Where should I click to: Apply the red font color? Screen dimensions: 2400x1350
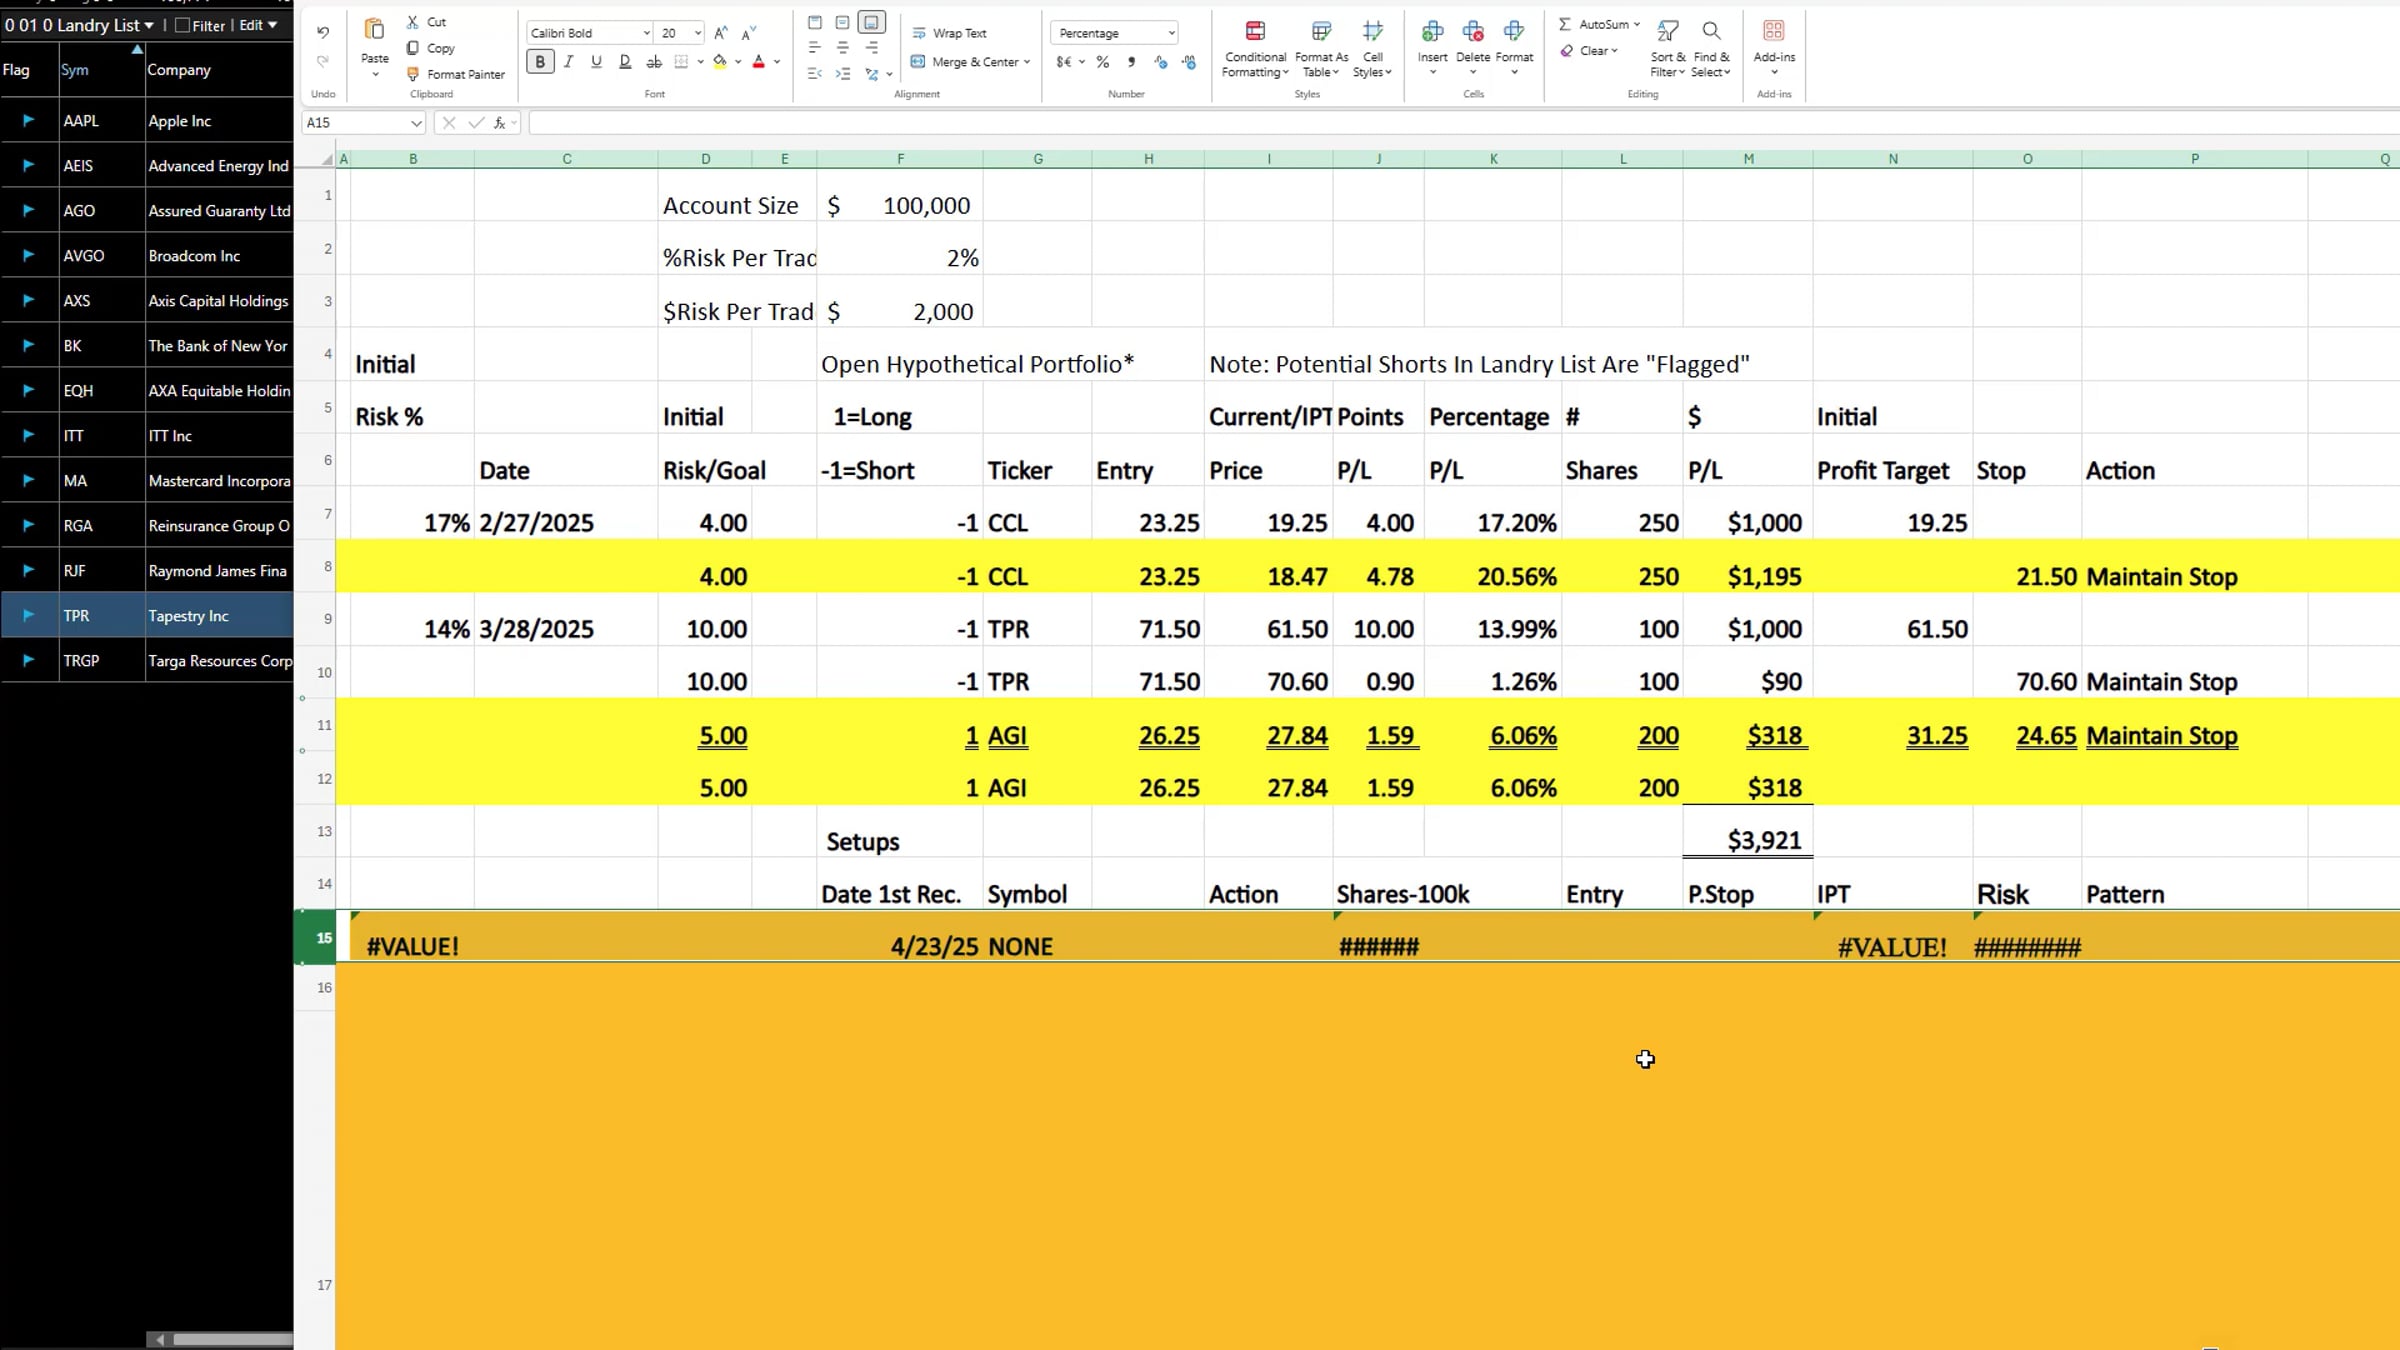[x=759, y=62]
